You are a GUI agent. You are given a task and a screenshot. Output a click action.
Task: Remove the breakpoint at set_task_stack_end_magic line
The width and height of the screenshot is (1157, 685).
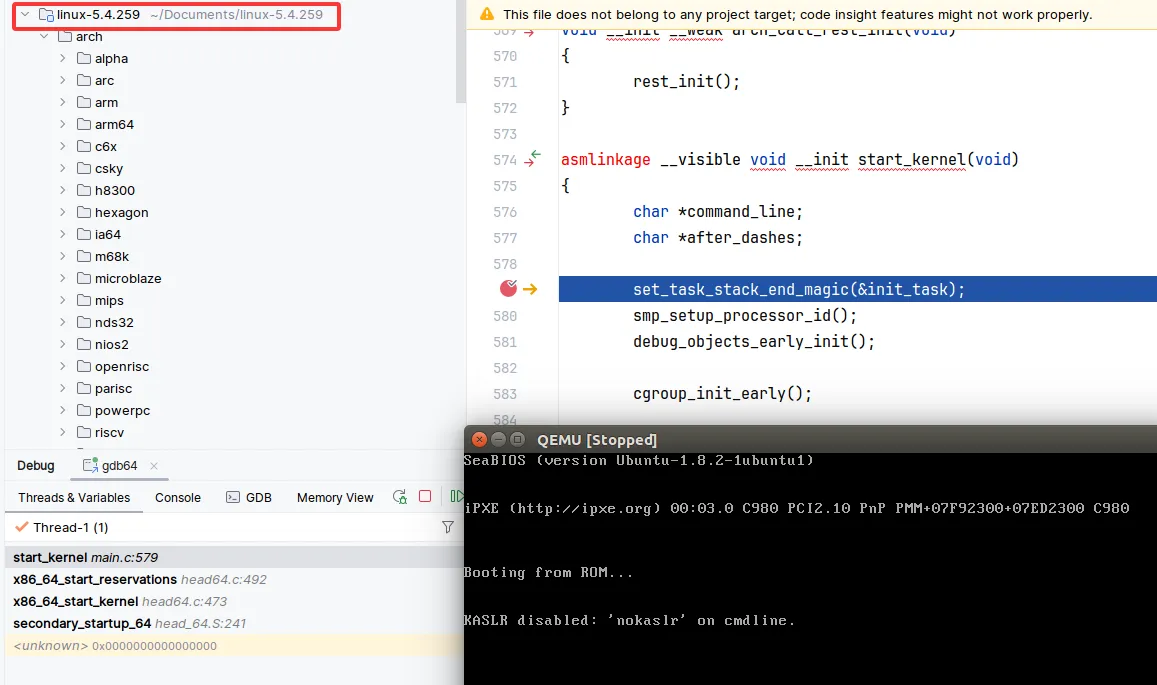(x=508, y=289)
